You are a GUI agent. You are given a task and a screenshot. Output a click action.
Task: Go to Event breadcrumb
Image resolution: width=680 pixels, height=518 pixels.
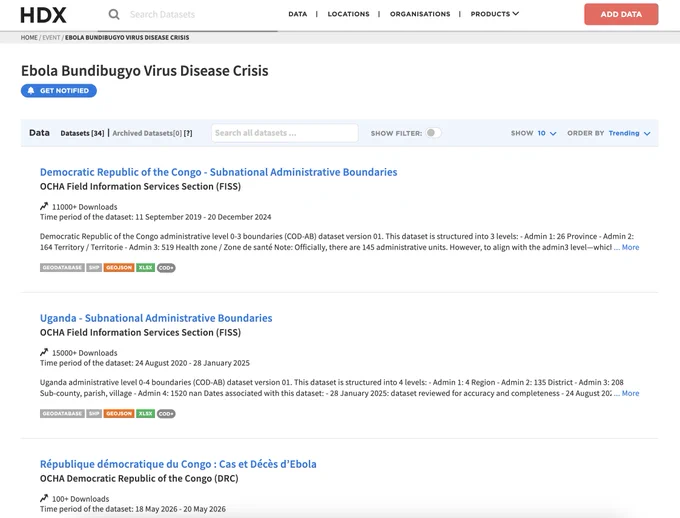pyautogui.click(x=51, y=37)
